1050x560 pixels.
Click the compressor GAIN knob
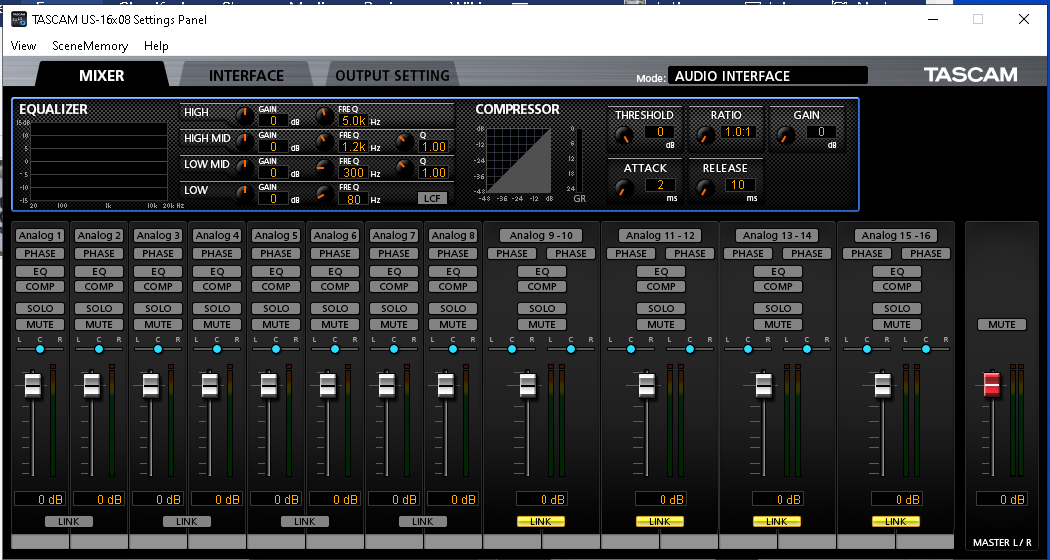[x=785, y=136]
